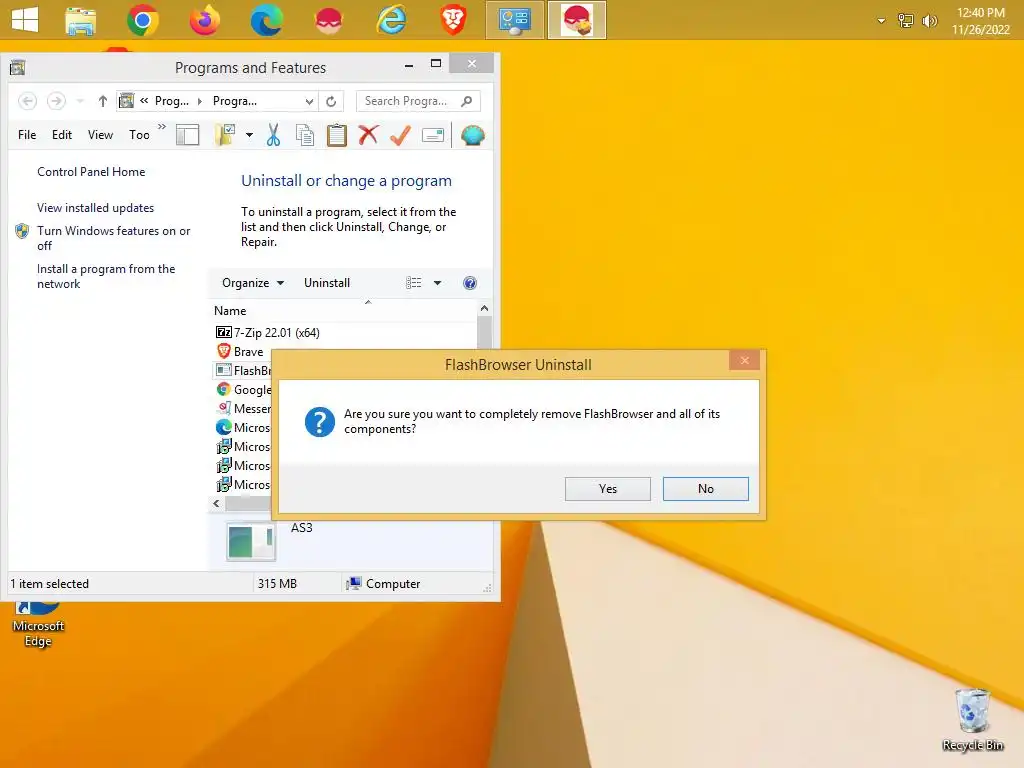
Task: Open Install a program from the network
Action: point(106,276)
